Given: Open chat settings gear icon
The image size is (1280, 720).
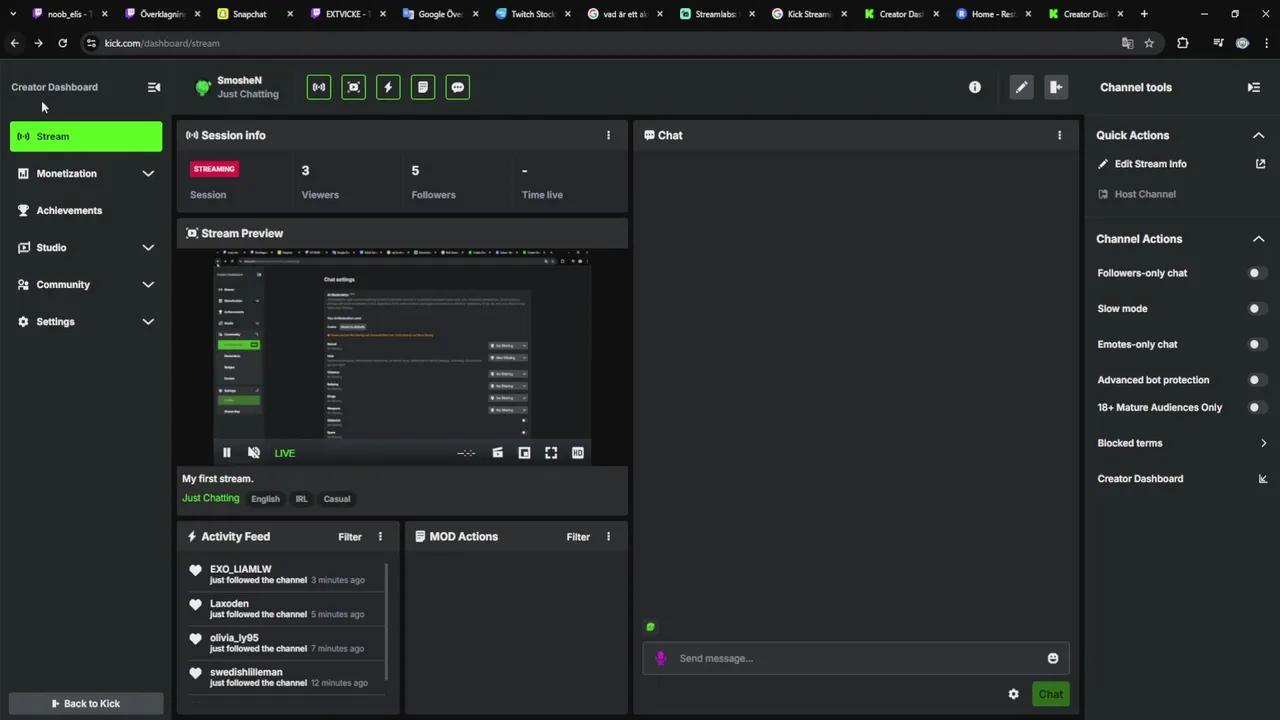Looking at the screenshot, I should (x=1013, y=694).
